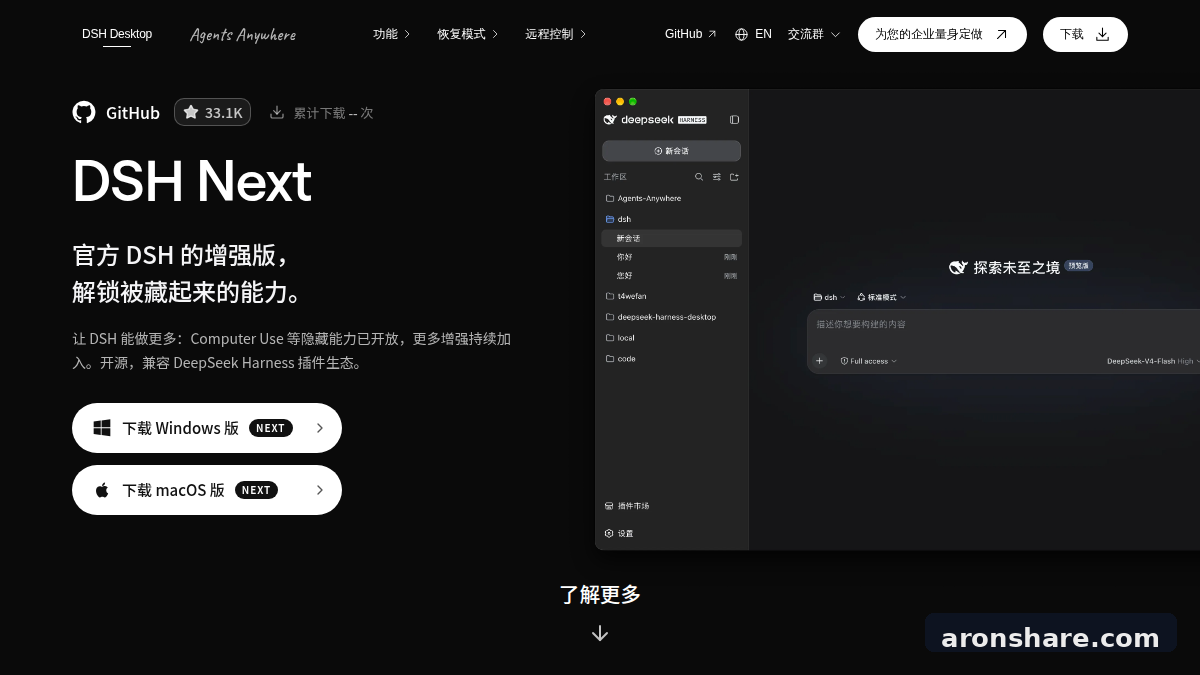Click the 下载 button in the header
1200x675 pixels.
[1085, 34]
